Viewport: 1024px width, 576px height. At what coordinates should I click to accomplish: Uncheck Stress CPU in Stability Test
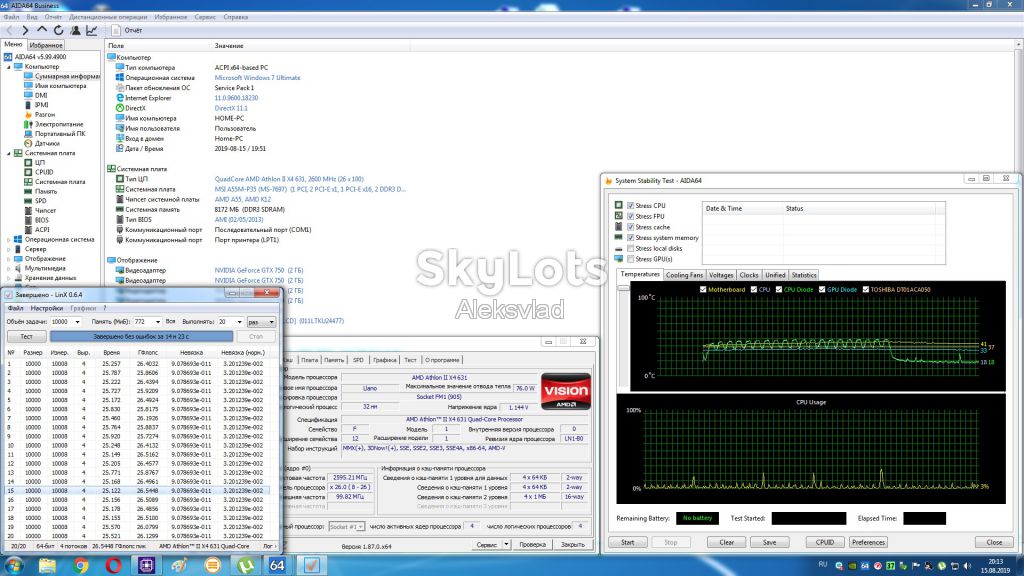coord(630,205)
